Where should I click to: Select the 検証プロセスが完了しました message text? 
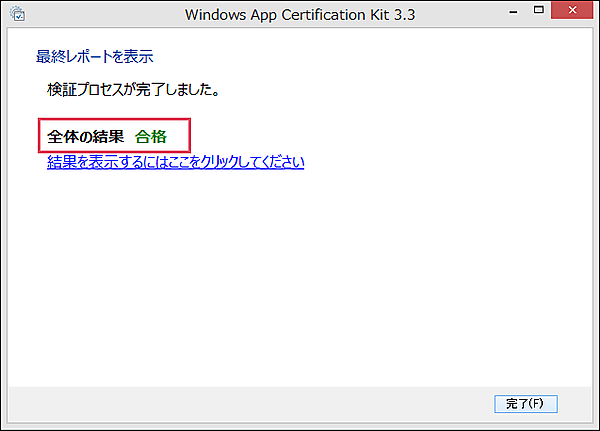(x=133, y=90)
